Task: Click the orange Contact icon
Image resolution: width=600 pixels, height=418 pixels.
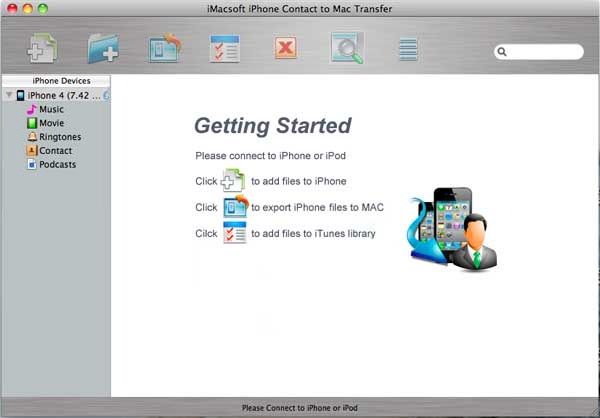Action: pos(32,150)
